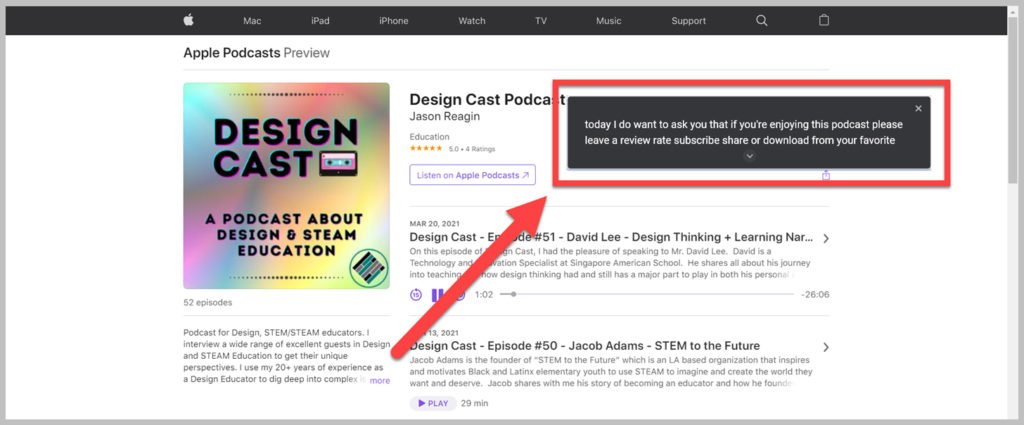Open the Episode #50 details chevron
Viewport: 1024px width, 425px height.
point(825,347)
